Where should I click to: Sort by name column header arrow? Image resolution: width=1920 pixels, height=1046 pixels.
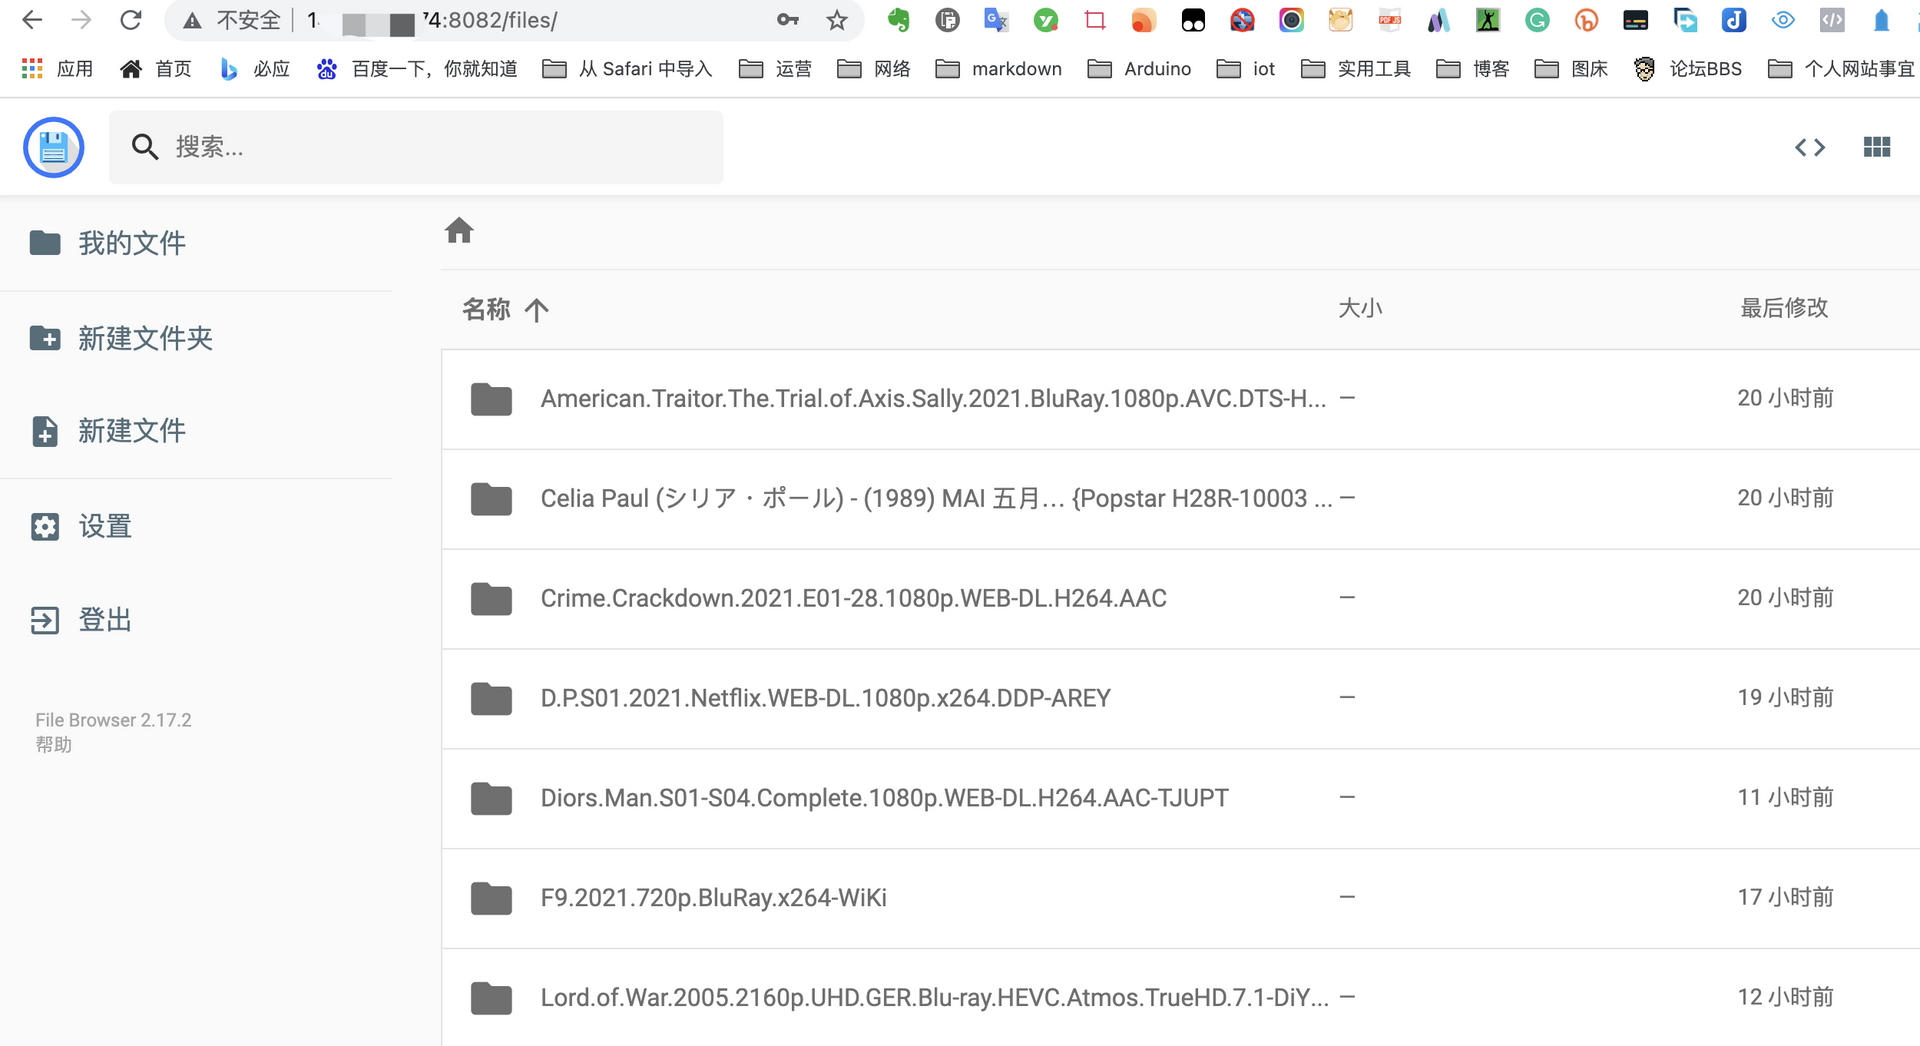[x=536, y=310]
